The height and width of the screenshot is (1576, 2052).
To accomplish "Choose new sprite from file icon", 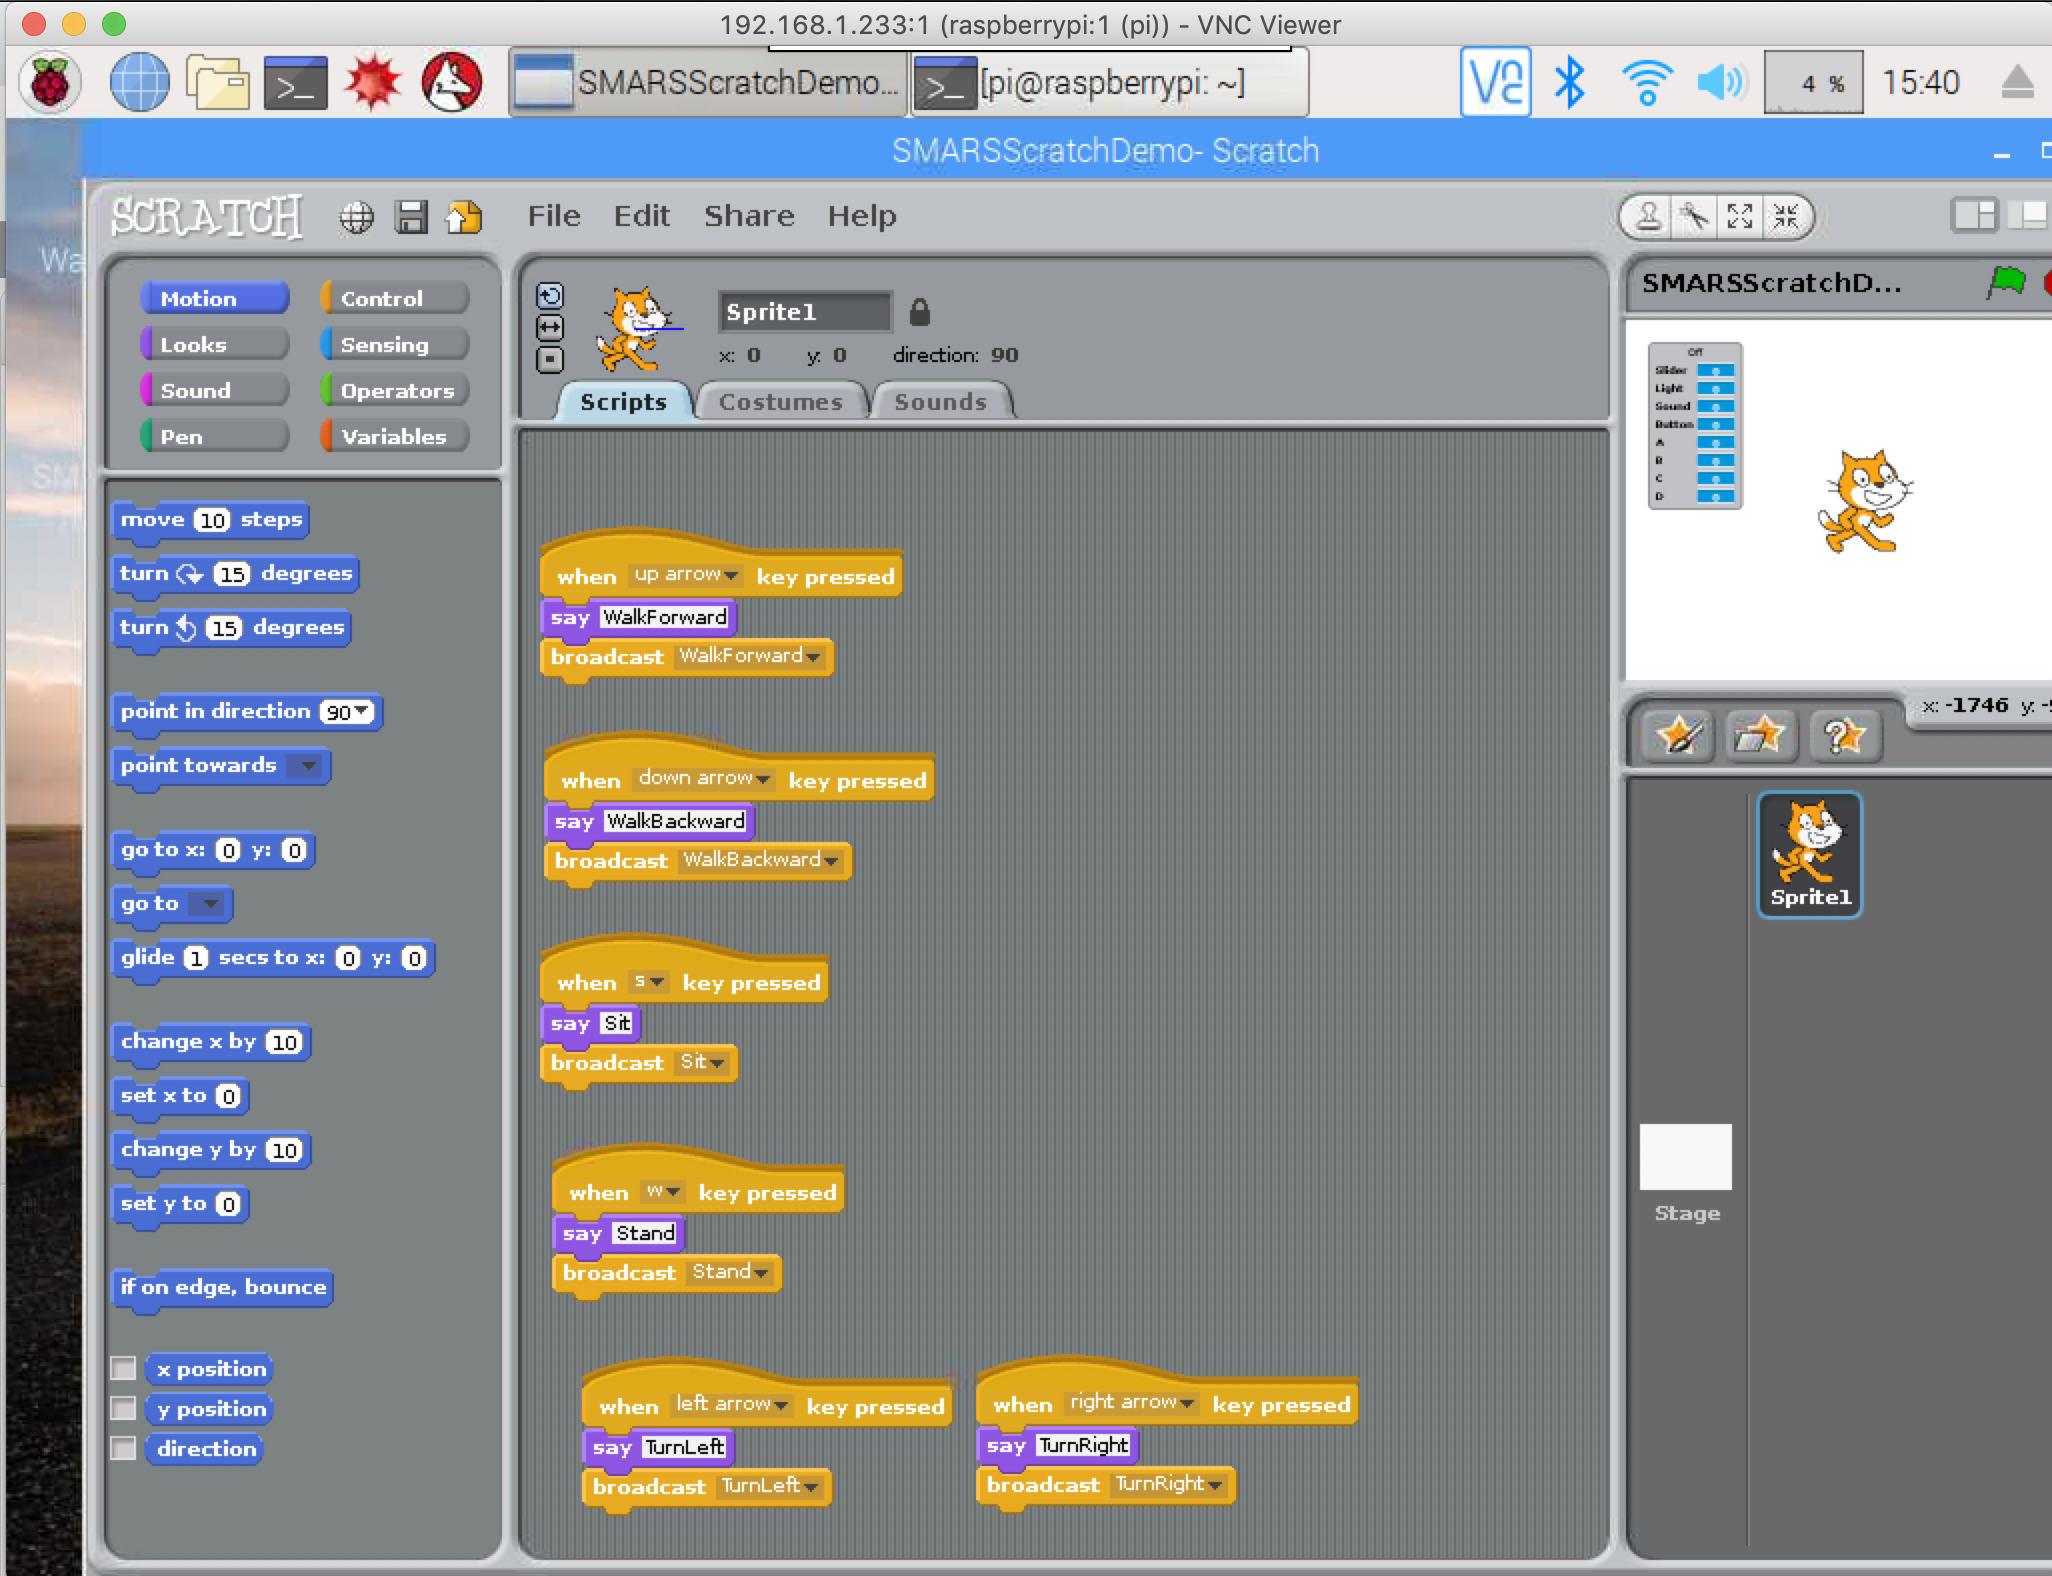I will (x=1760, y=737).
